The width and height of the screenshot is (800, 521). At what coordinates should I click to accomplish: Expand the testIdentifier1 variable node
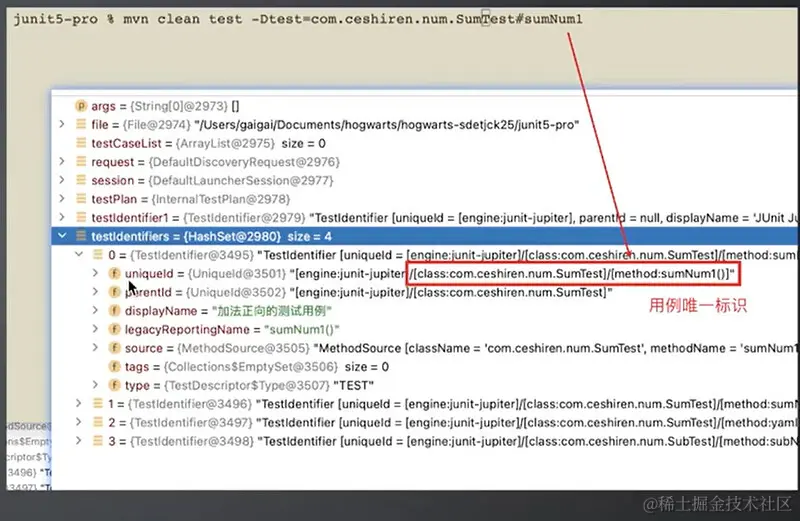(62, 217)
